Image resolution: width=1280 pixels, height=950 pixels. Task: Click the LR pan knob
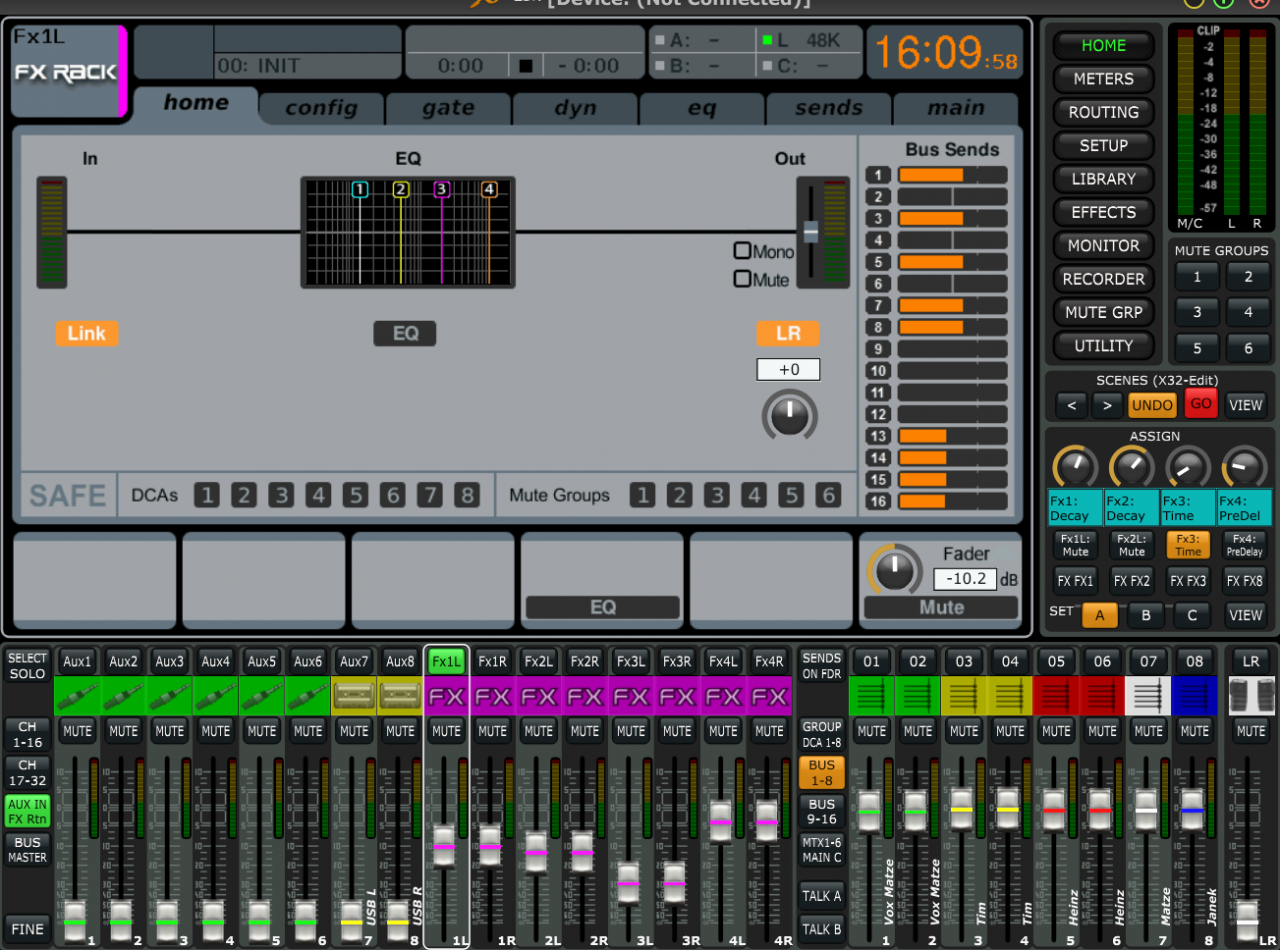click(789, 415)
